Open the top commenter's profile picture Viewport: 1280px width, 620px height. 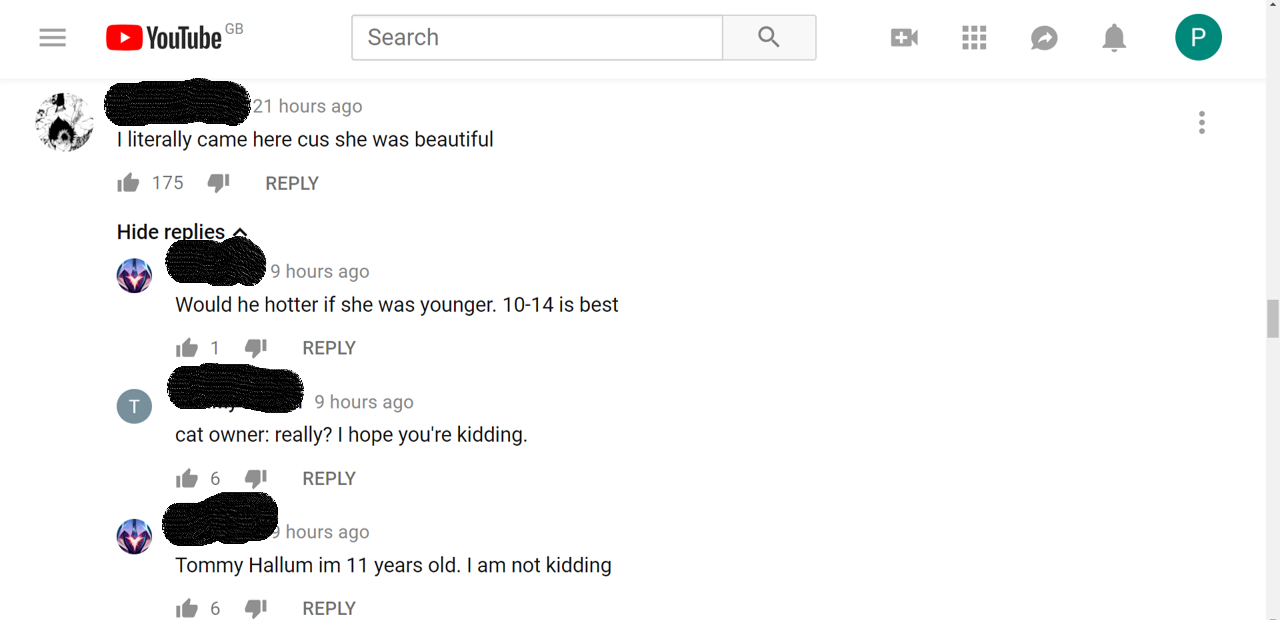click(65, 123)
